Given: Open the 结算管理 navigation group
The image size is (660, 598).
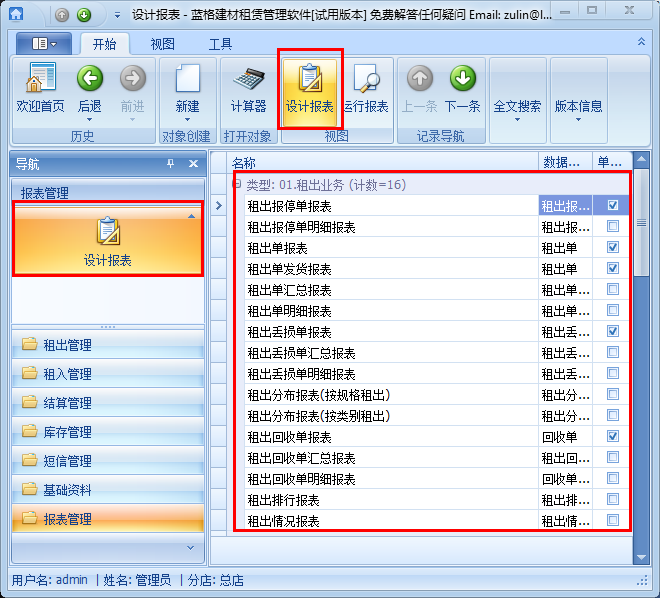Looking at the screenshot, I should click(108, 403).
